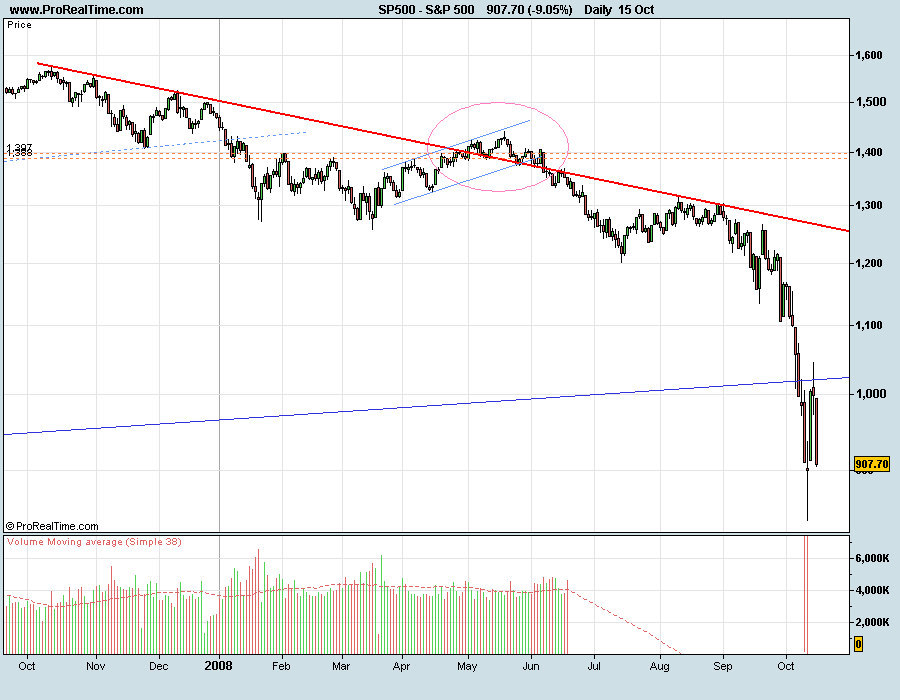Click the 1,000 price axis label
The image size is (900, 700).
point(870,393)
